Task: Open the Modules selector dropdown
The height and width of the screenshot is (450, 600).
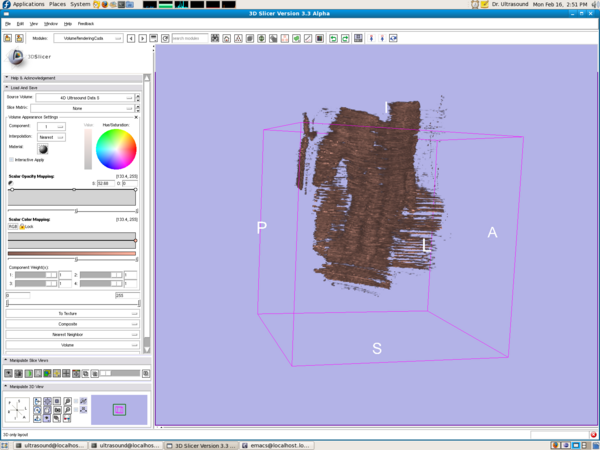Action: pos(87,38)
